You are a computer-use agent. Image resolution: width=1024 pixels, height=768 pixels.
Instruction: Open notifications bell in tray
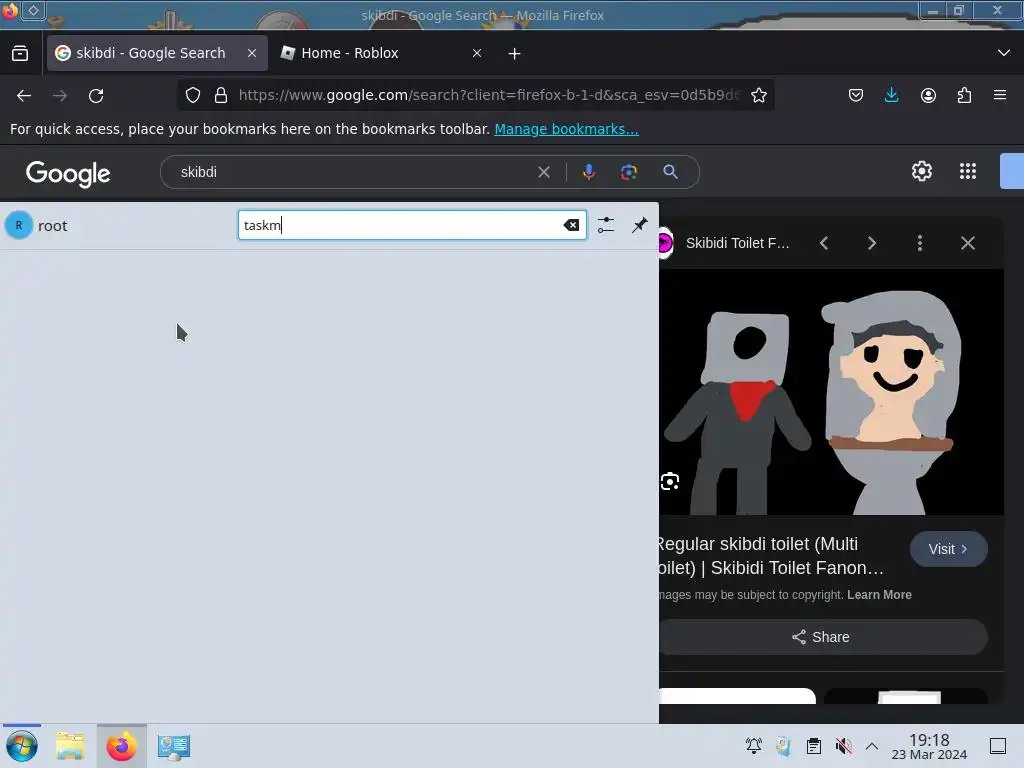click(754, 746)
